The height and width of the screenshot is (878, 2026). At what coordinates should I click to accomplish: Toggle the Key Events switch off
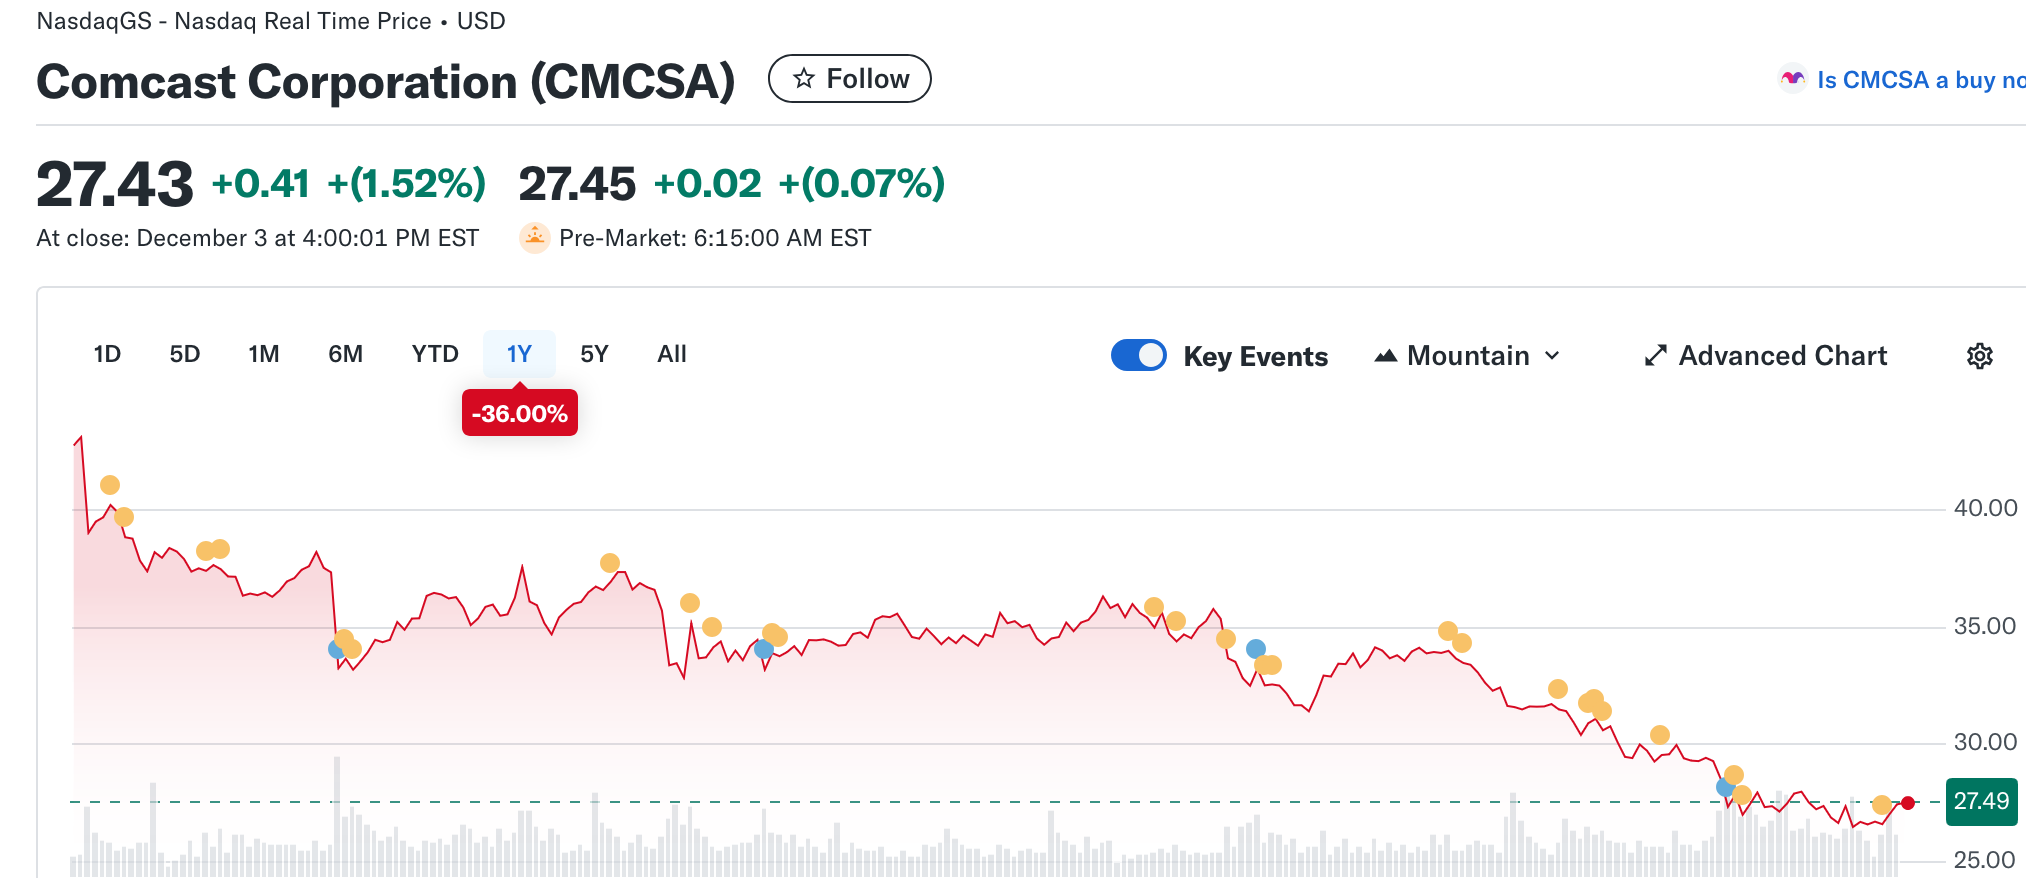tap(1139, 355)
